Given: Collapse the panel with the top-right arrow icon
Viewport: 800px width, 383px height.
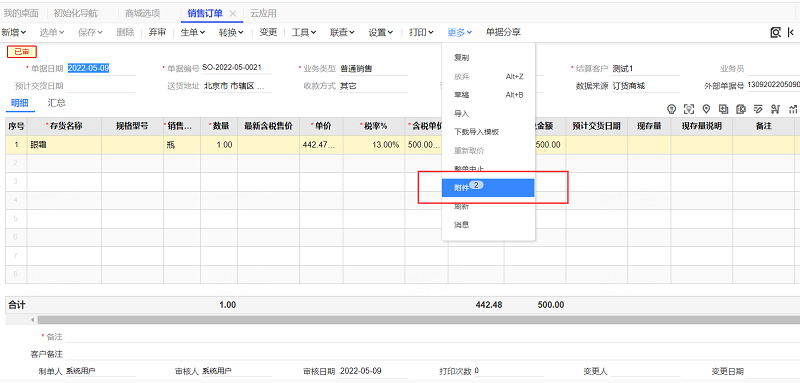Looking at the screenshot, I should pos(791,33).
